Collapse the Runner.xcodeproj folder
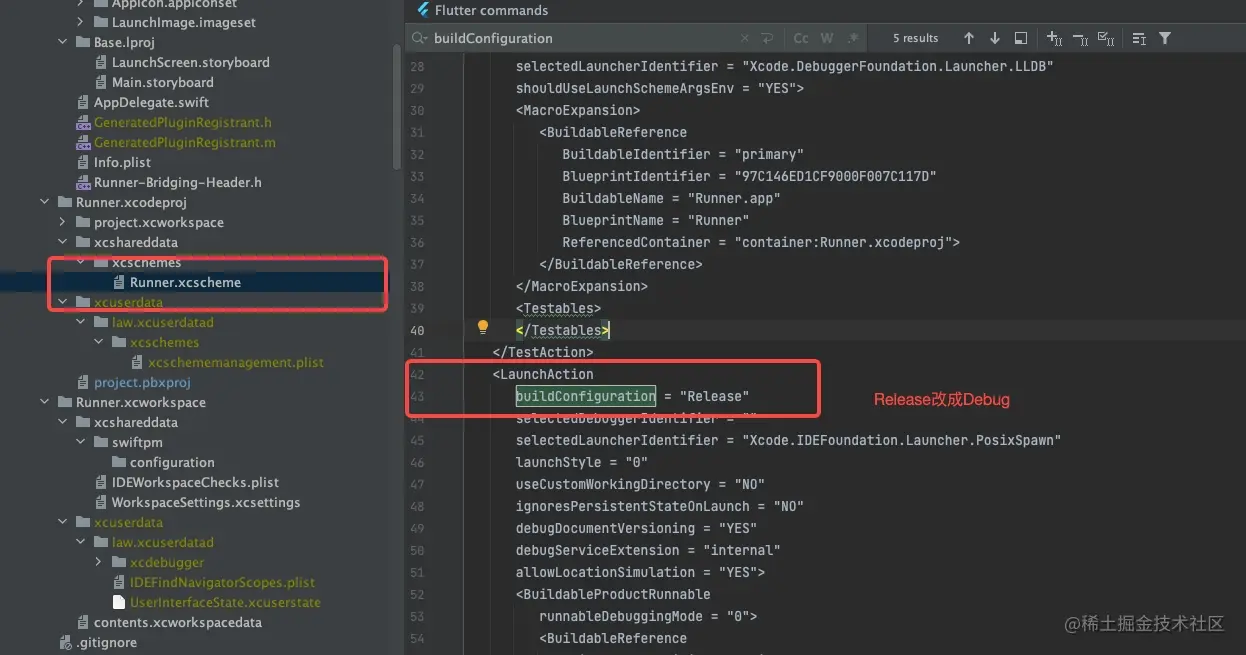This screenshot has height=655, width=1246. 45,202
